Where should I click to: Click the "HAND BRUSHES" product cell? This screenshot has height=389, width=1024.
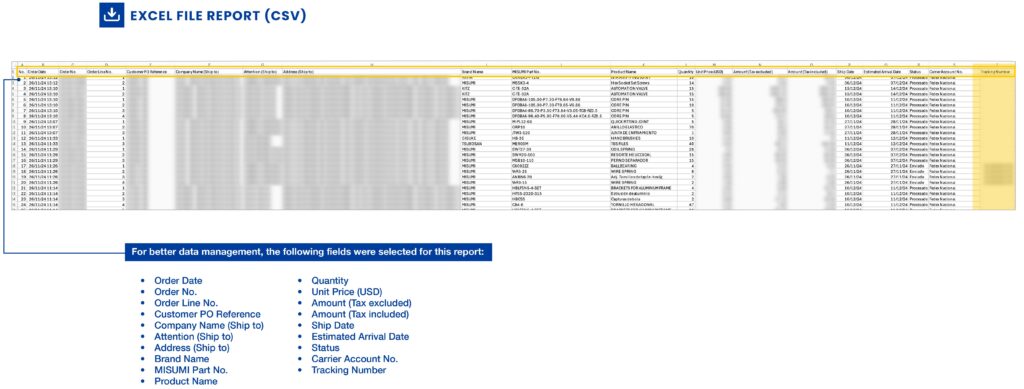tap(626, 138)
